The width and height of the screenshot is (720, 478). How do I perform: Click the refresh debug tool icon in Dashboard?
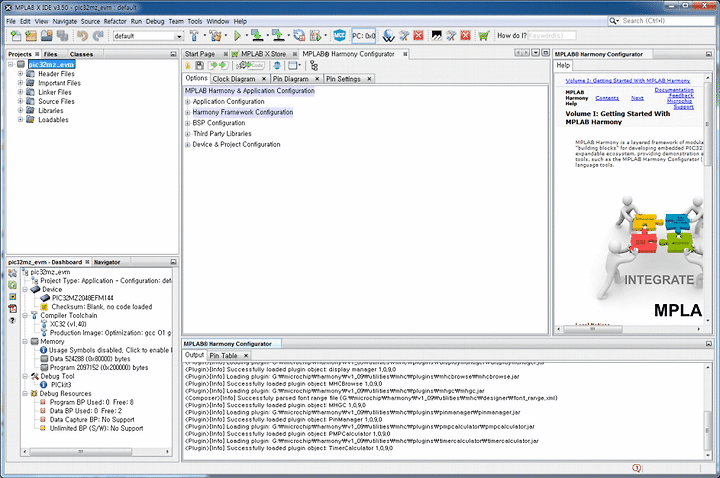12,285
